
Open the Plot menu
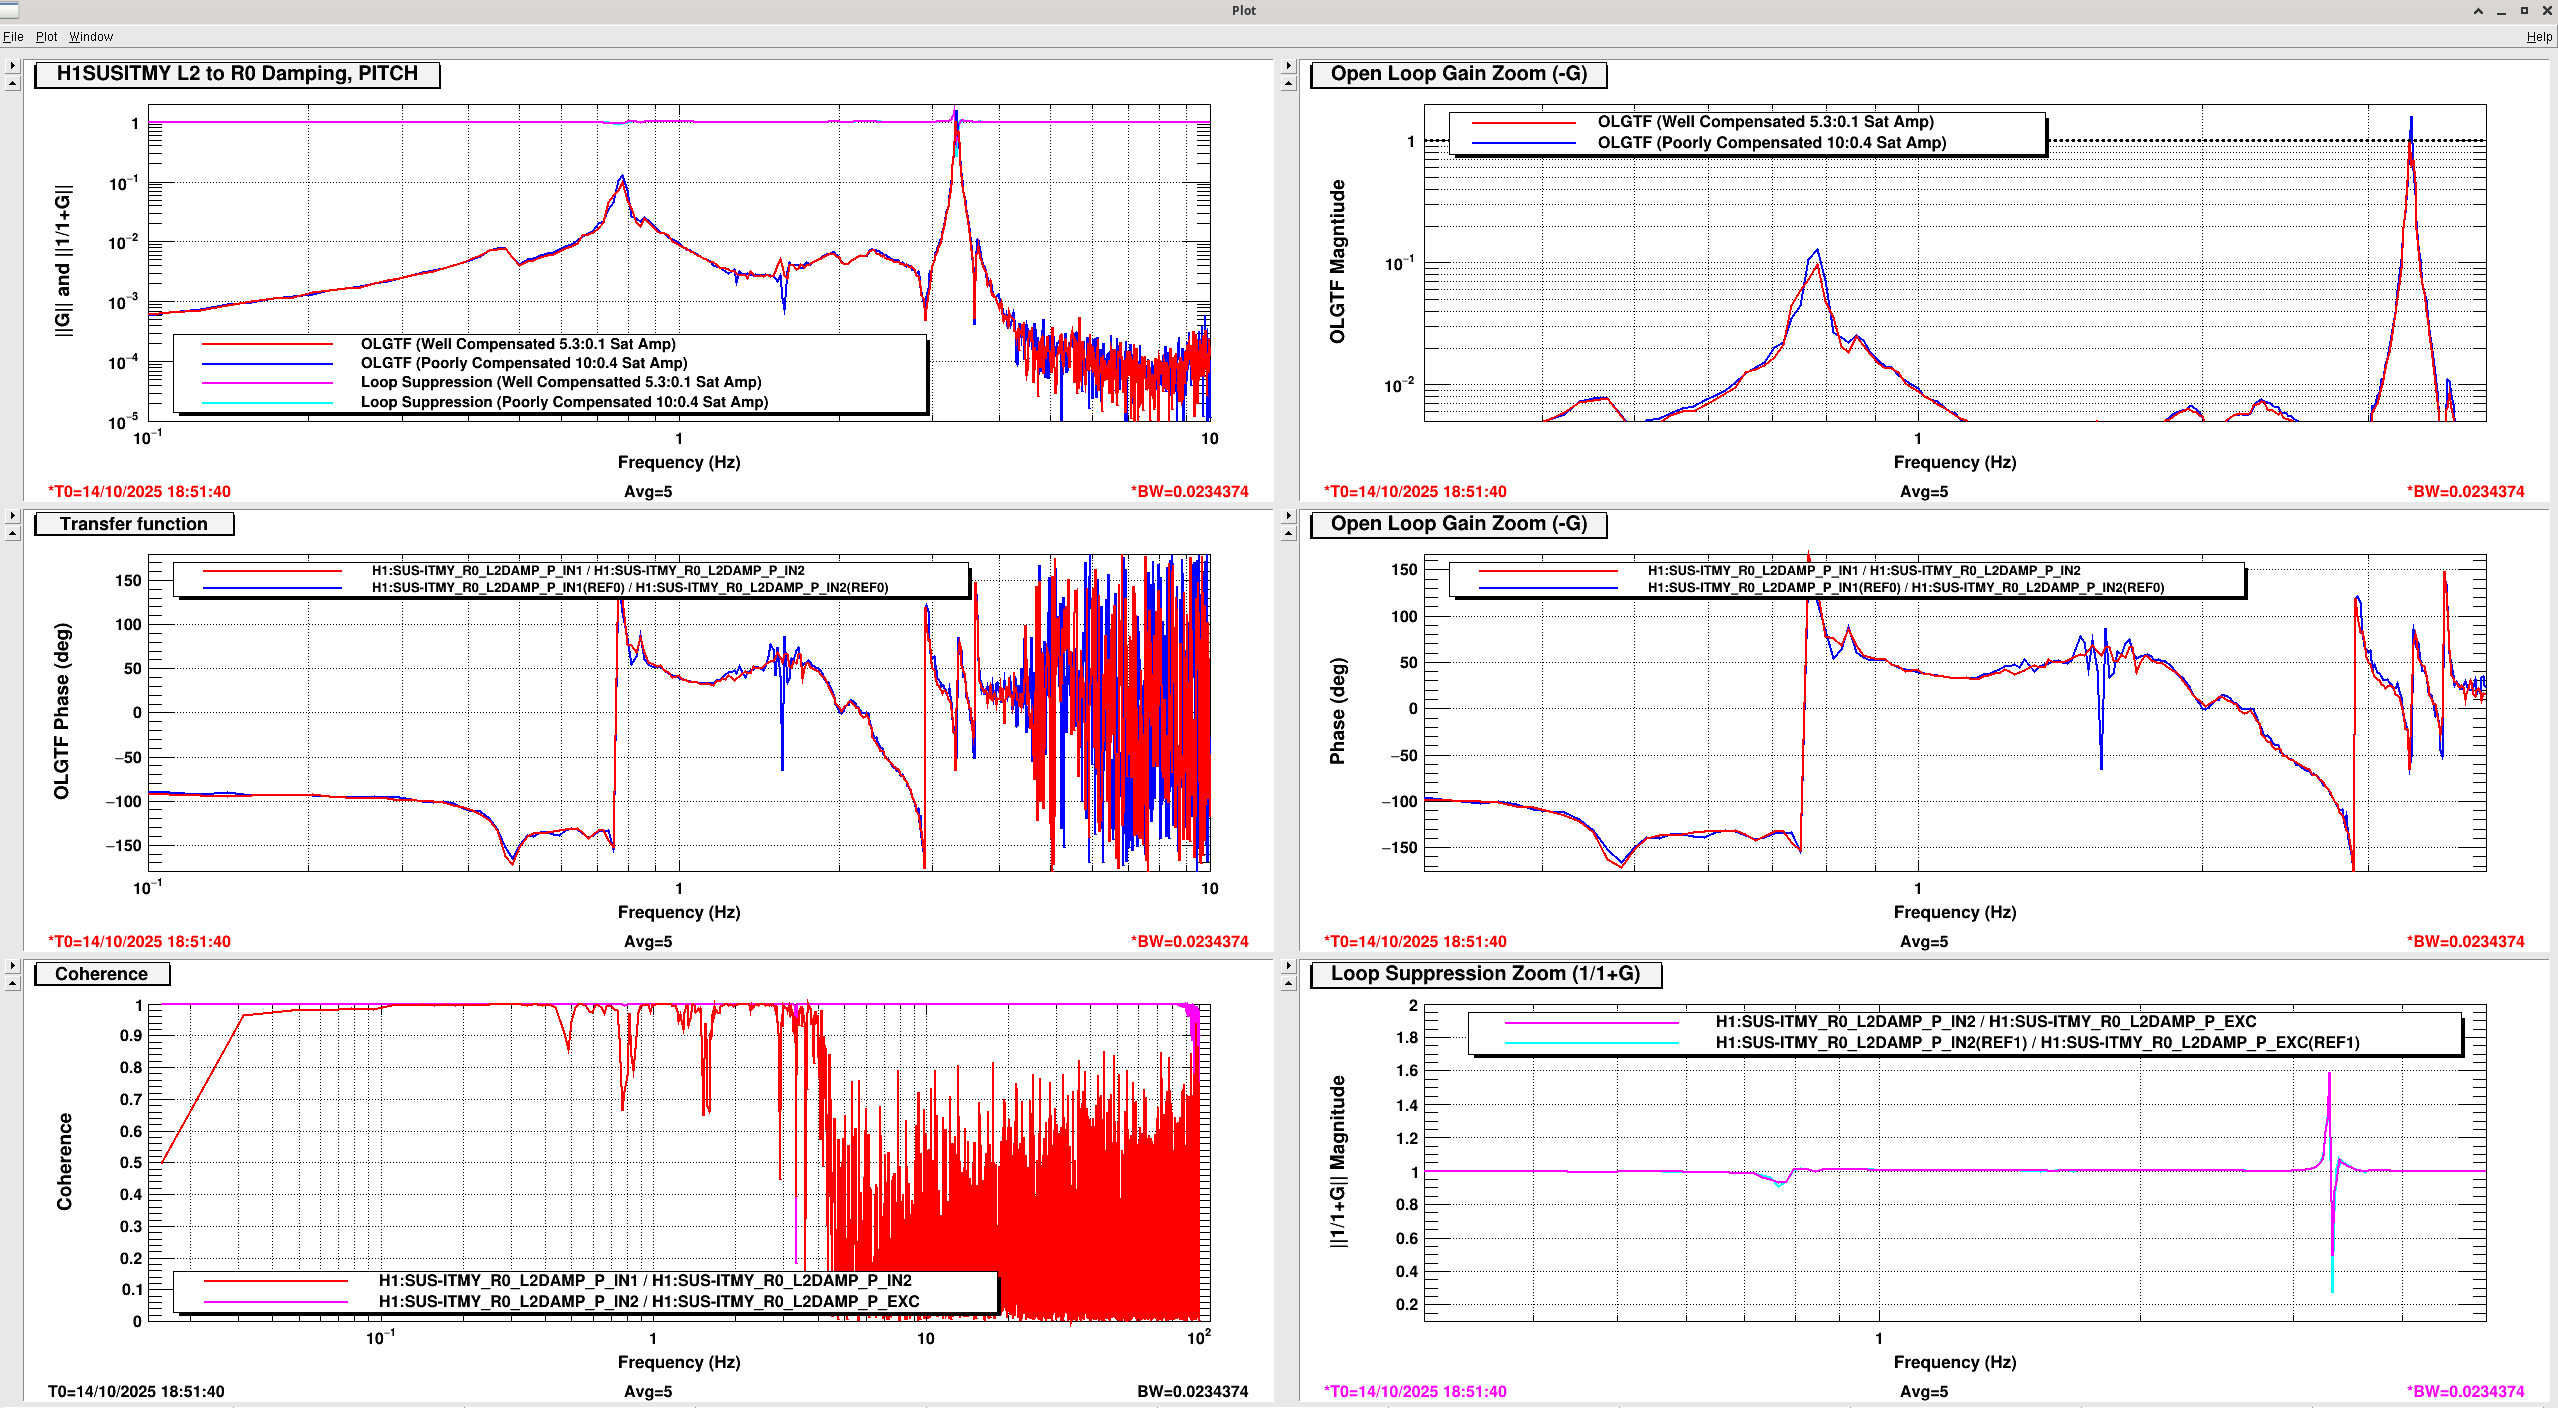46,37
